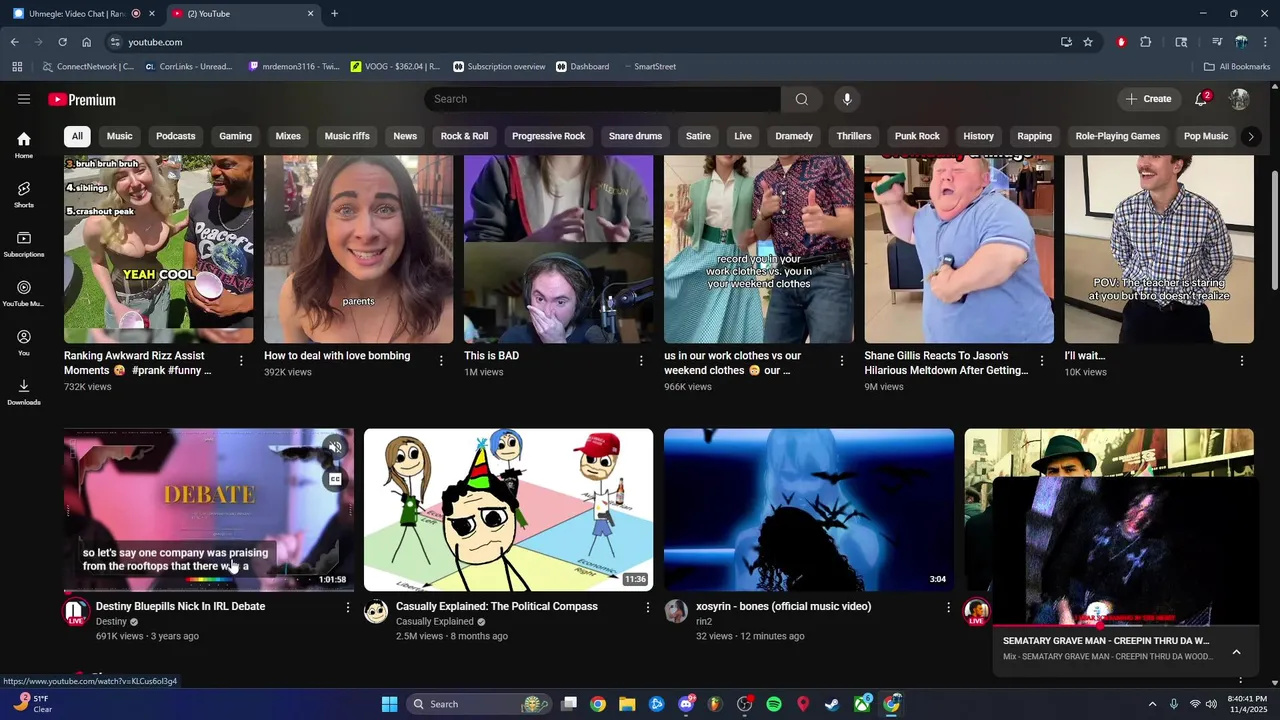The image size is (1280, 720).
Task: Click the YouTube Premium logo
Action: pyautogui.click(x=82, y=99)
